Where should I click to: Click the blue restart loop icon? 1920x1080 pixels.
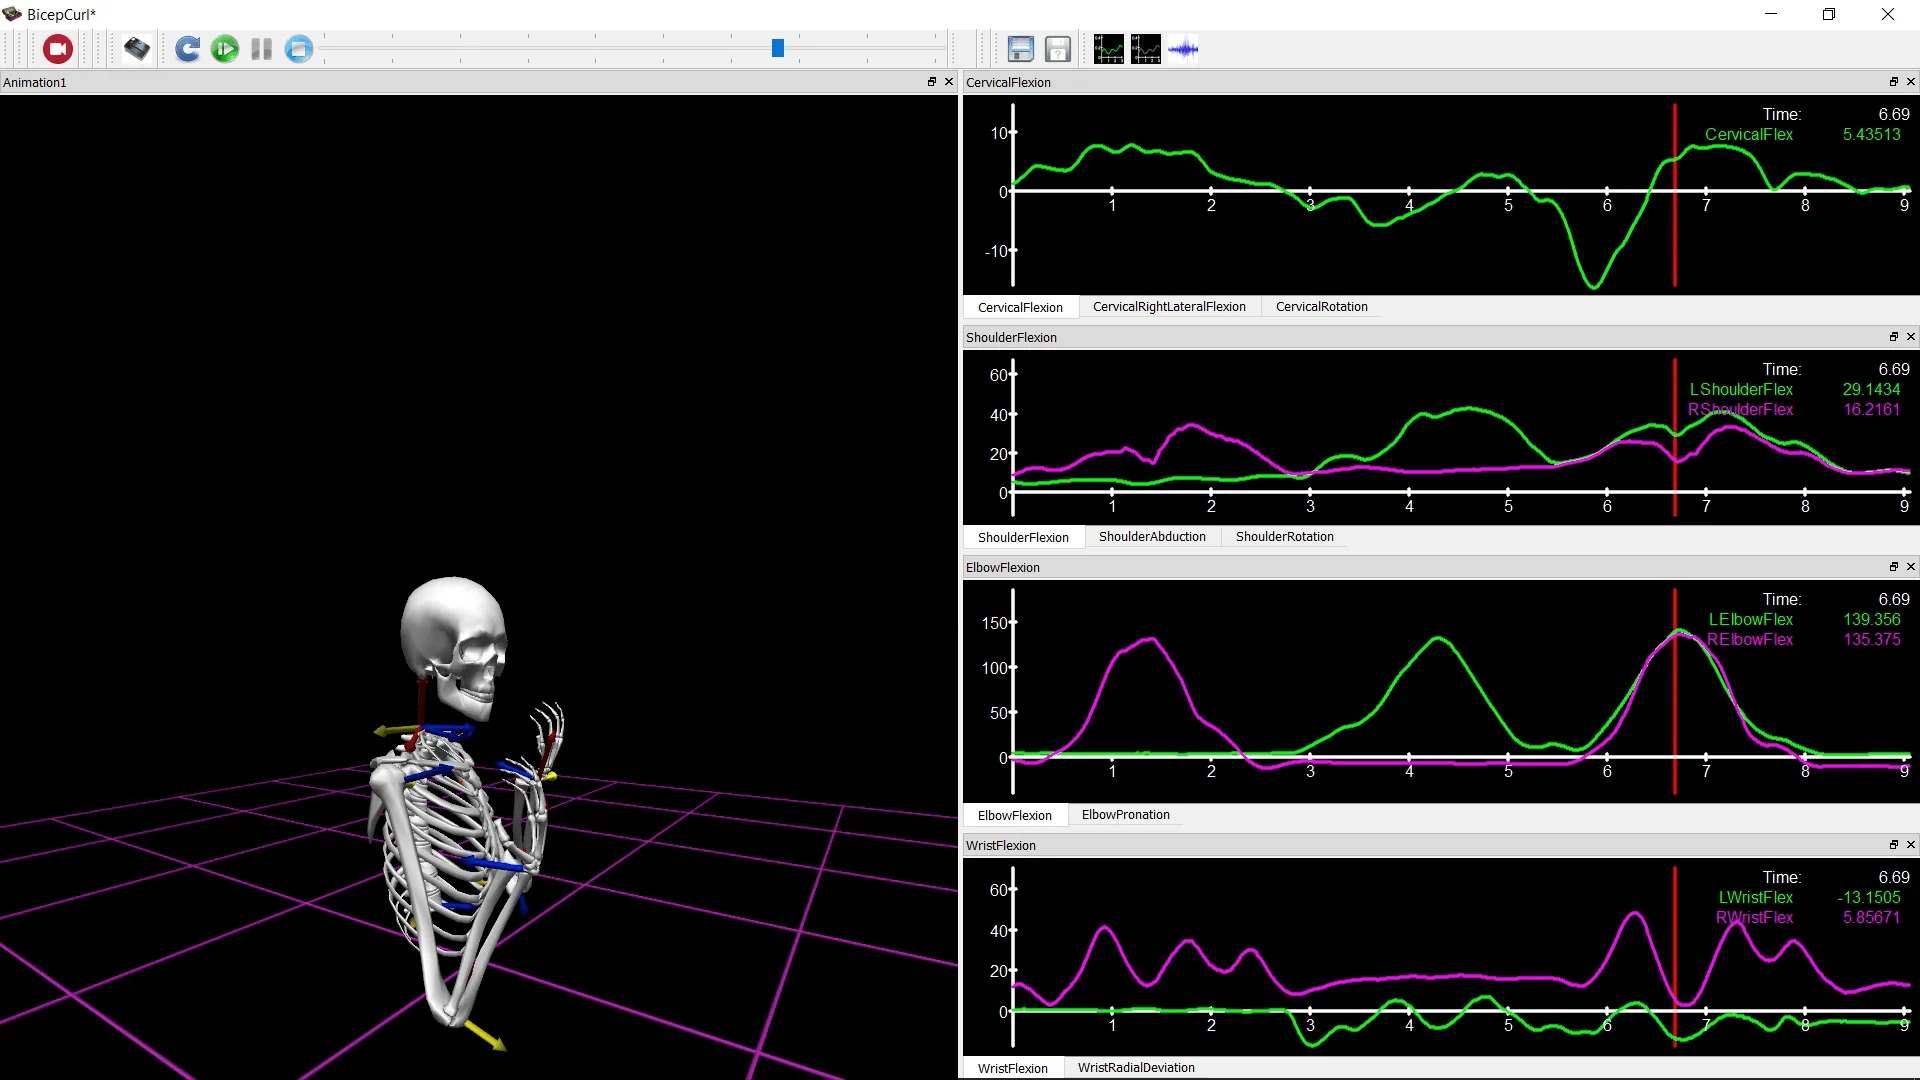[x=187, y=49]
